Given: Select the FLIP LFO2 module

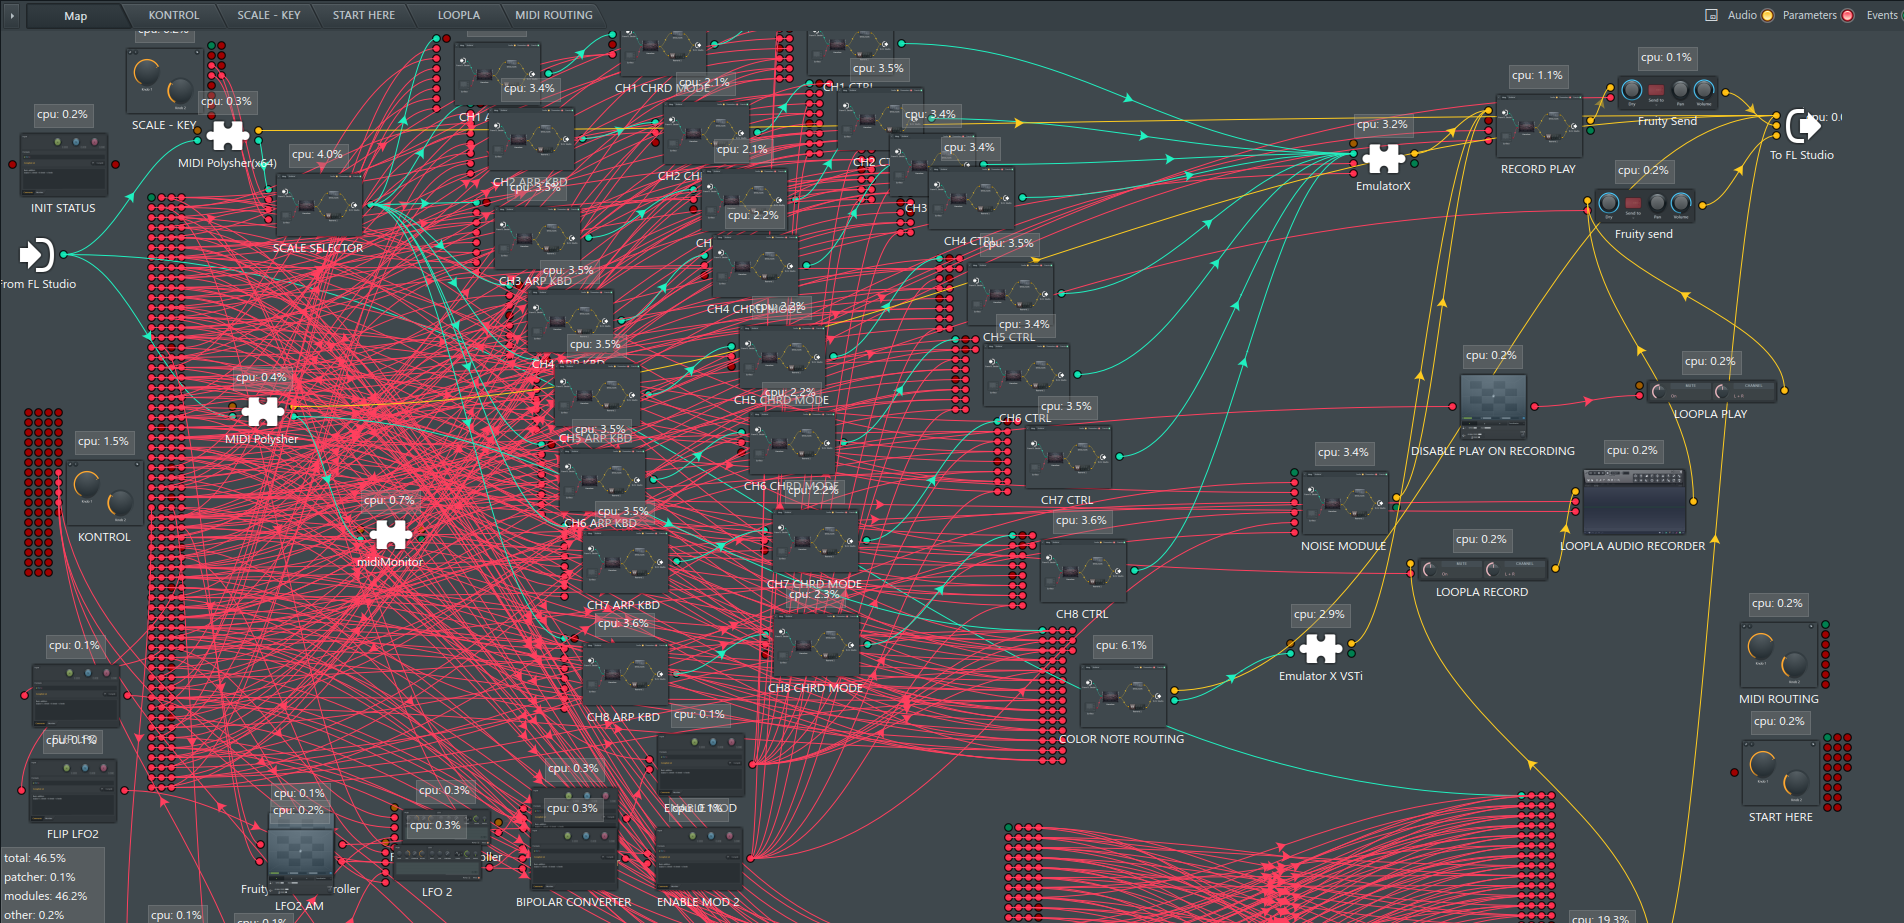Looking at the screenshot, I should 73,790.
